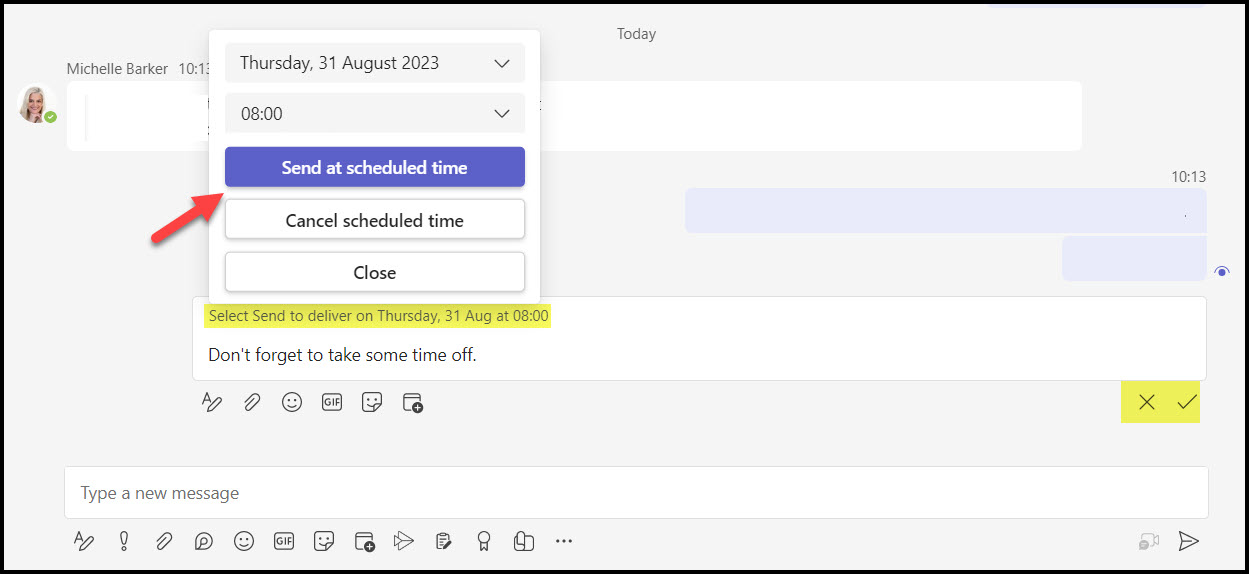Open the 08:00 time dropdown

point(375,113)
